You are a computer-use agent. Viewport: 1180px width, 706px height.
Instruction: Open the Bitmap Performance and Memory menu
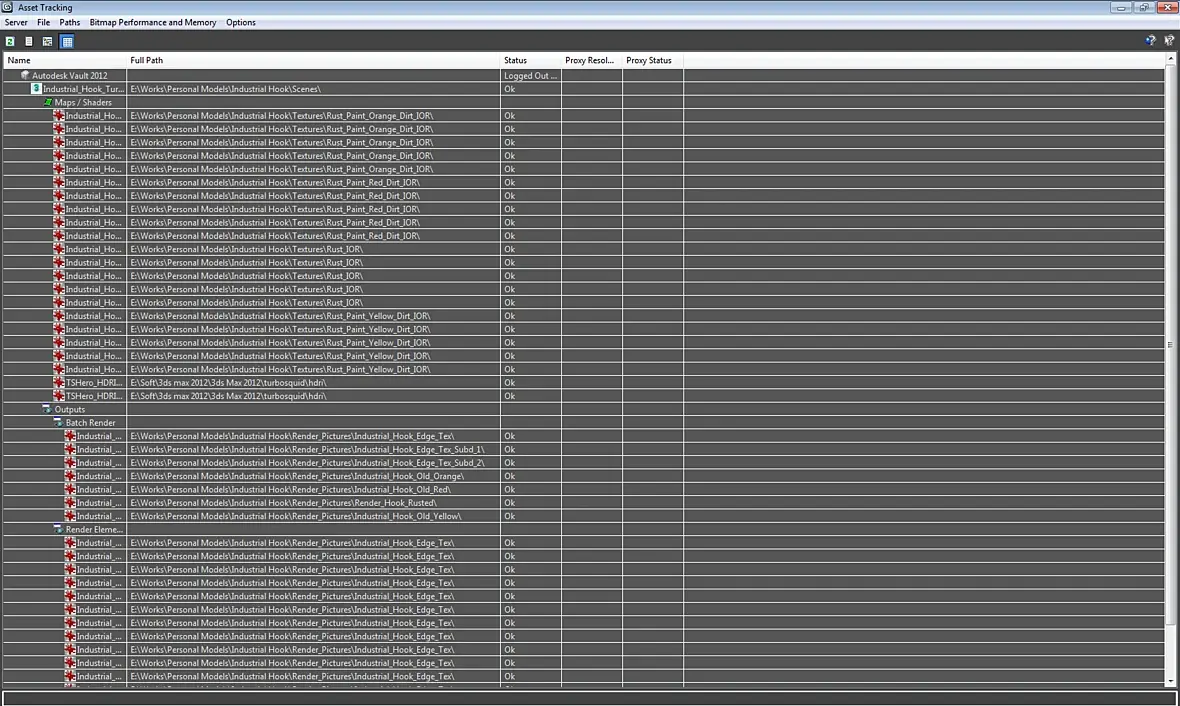(x=153, y=23)
